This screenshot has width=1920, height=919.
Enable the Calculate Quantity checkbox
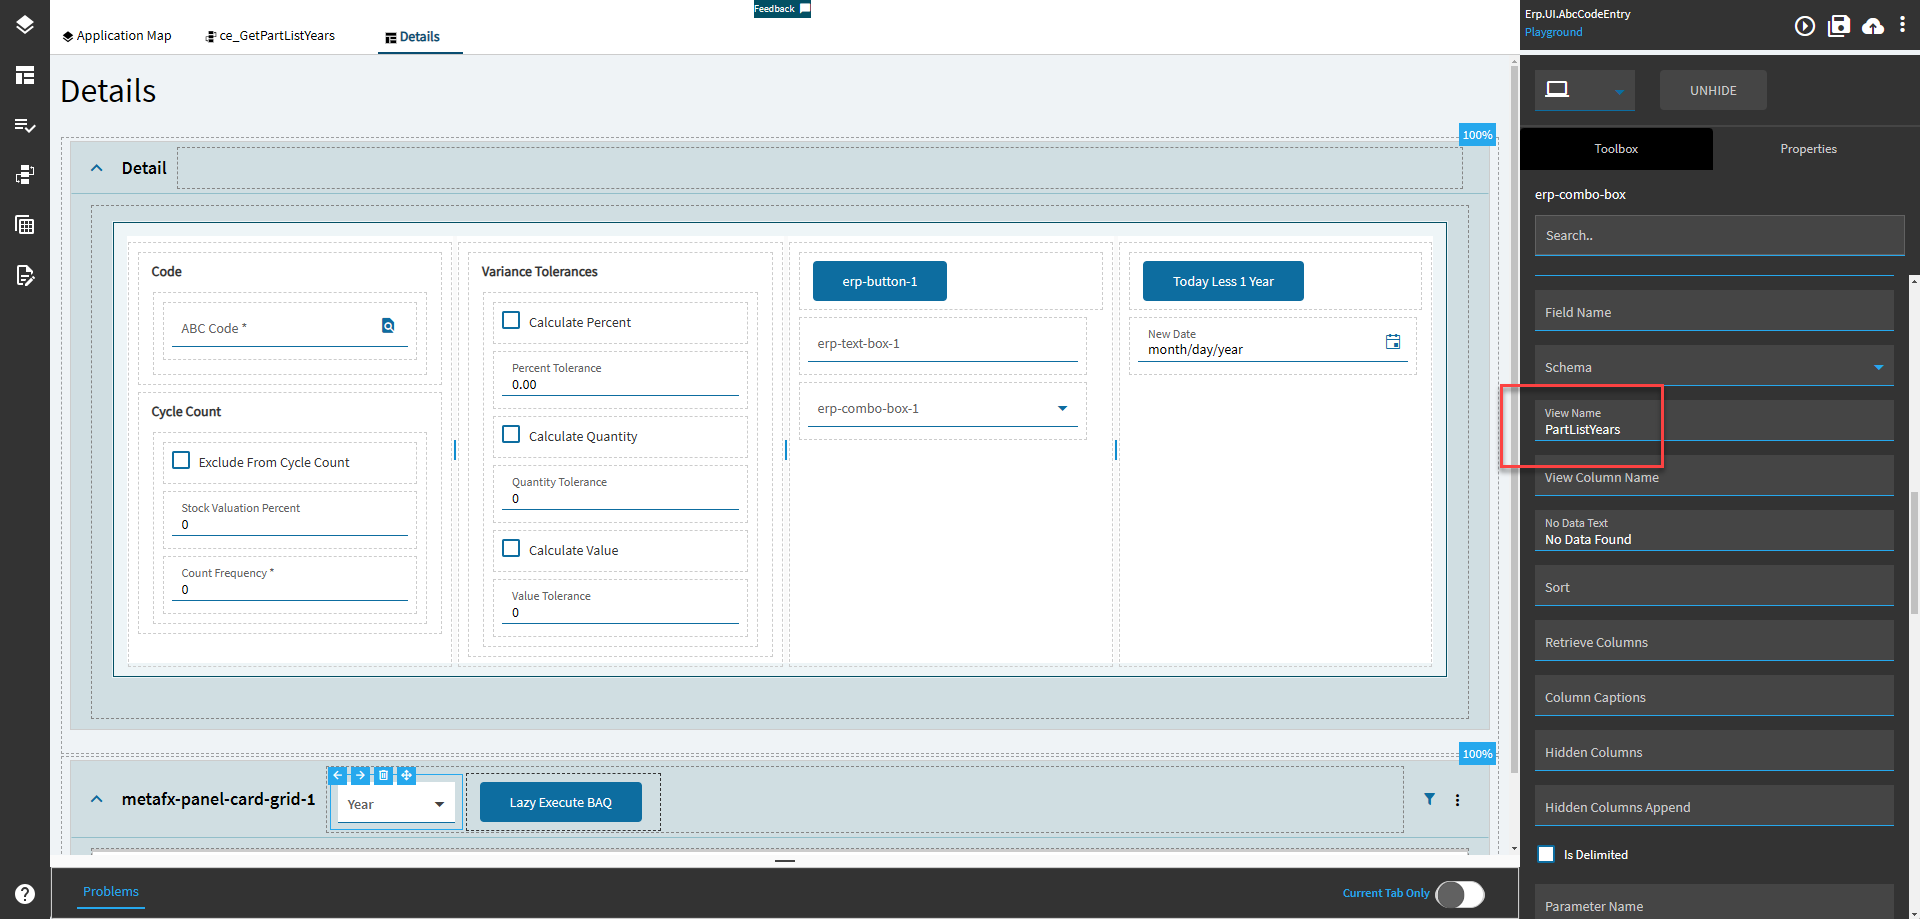point(511,435)
